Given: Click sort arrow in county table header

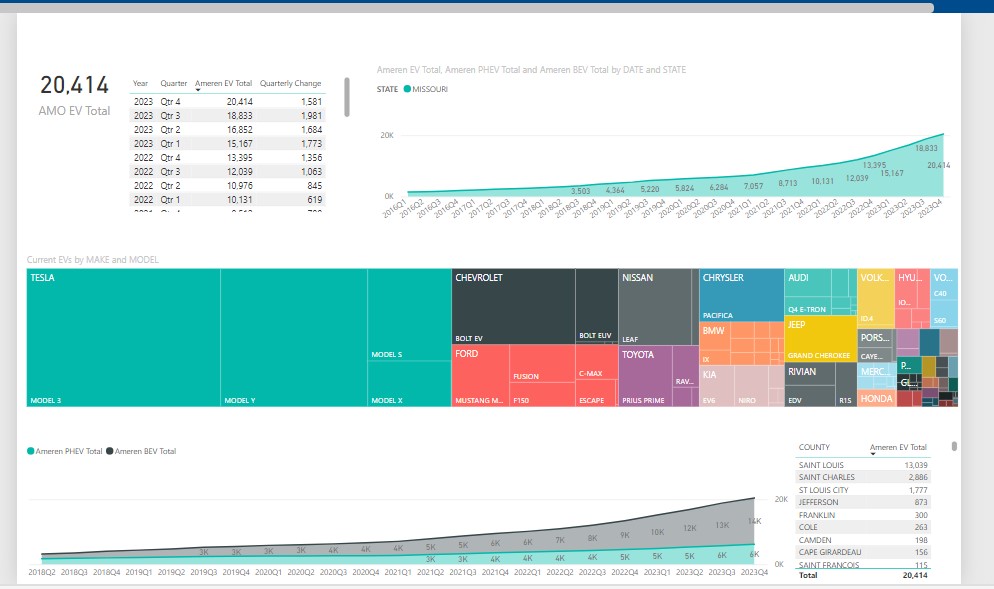Looking at the screenshot, I should (x=873, y=455).
